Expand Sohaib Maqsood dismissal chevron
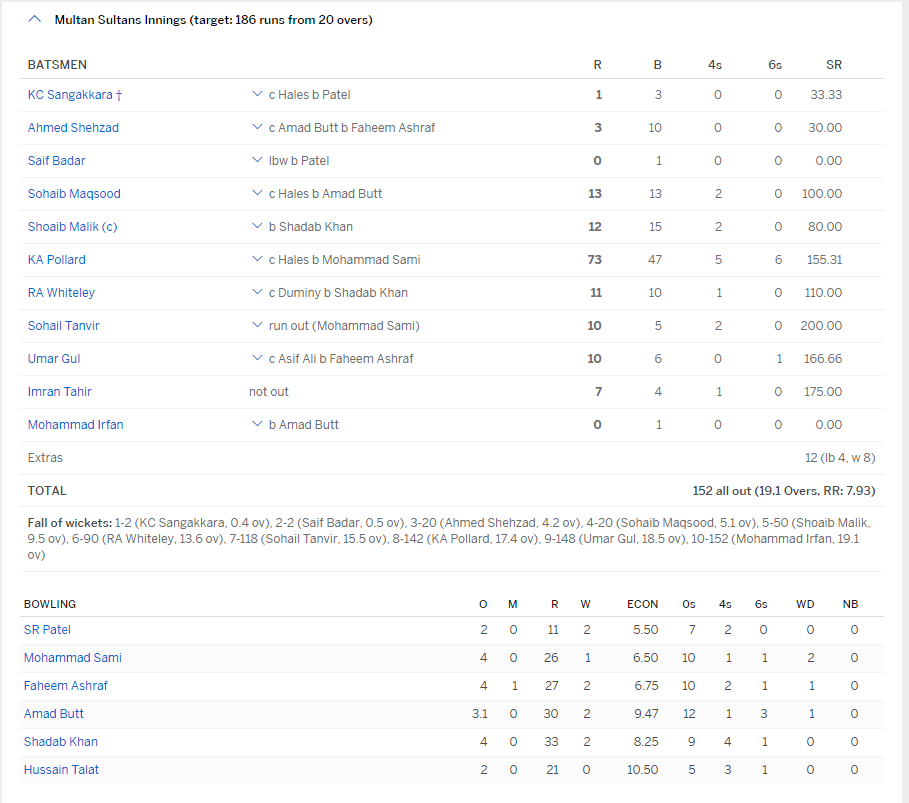Screen dimensions: 909x803 click(x=257, y=193)
